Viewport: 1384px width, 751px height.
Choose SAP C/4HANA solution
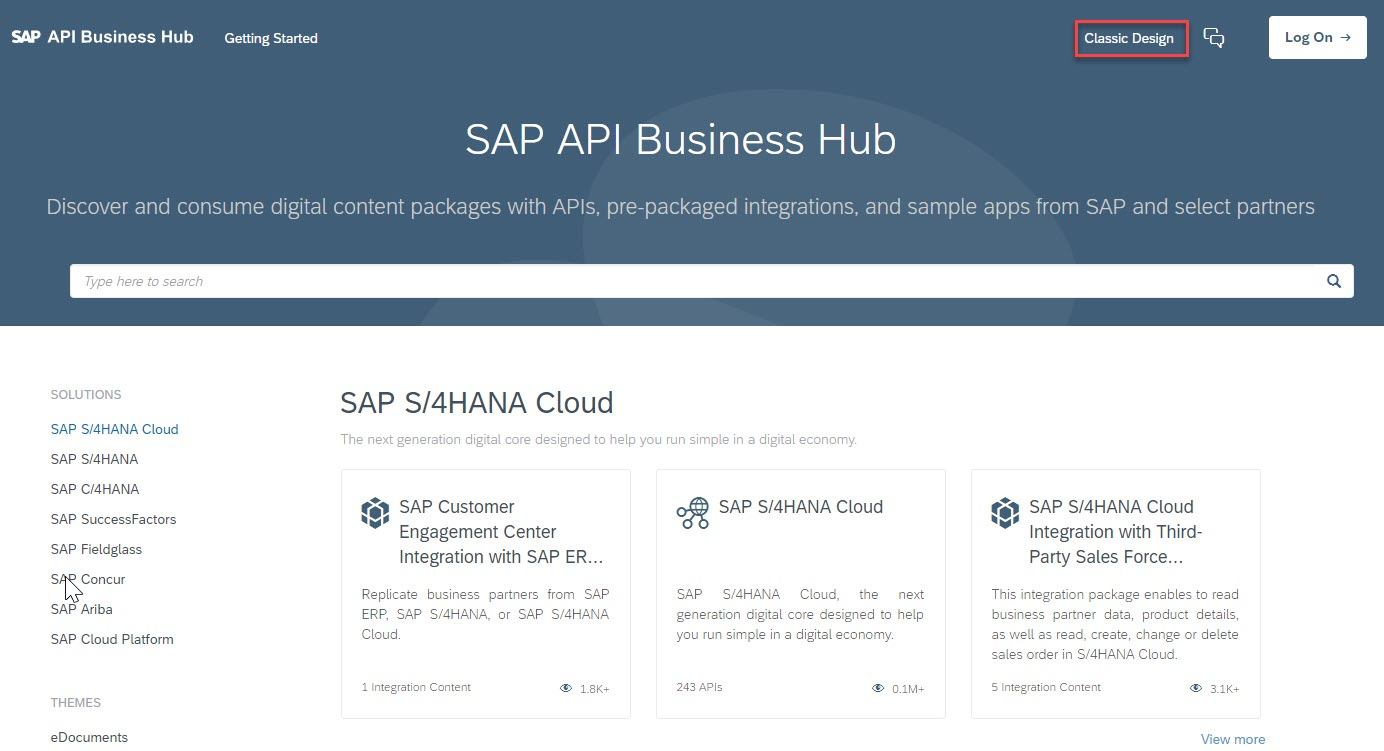[95, 489]
